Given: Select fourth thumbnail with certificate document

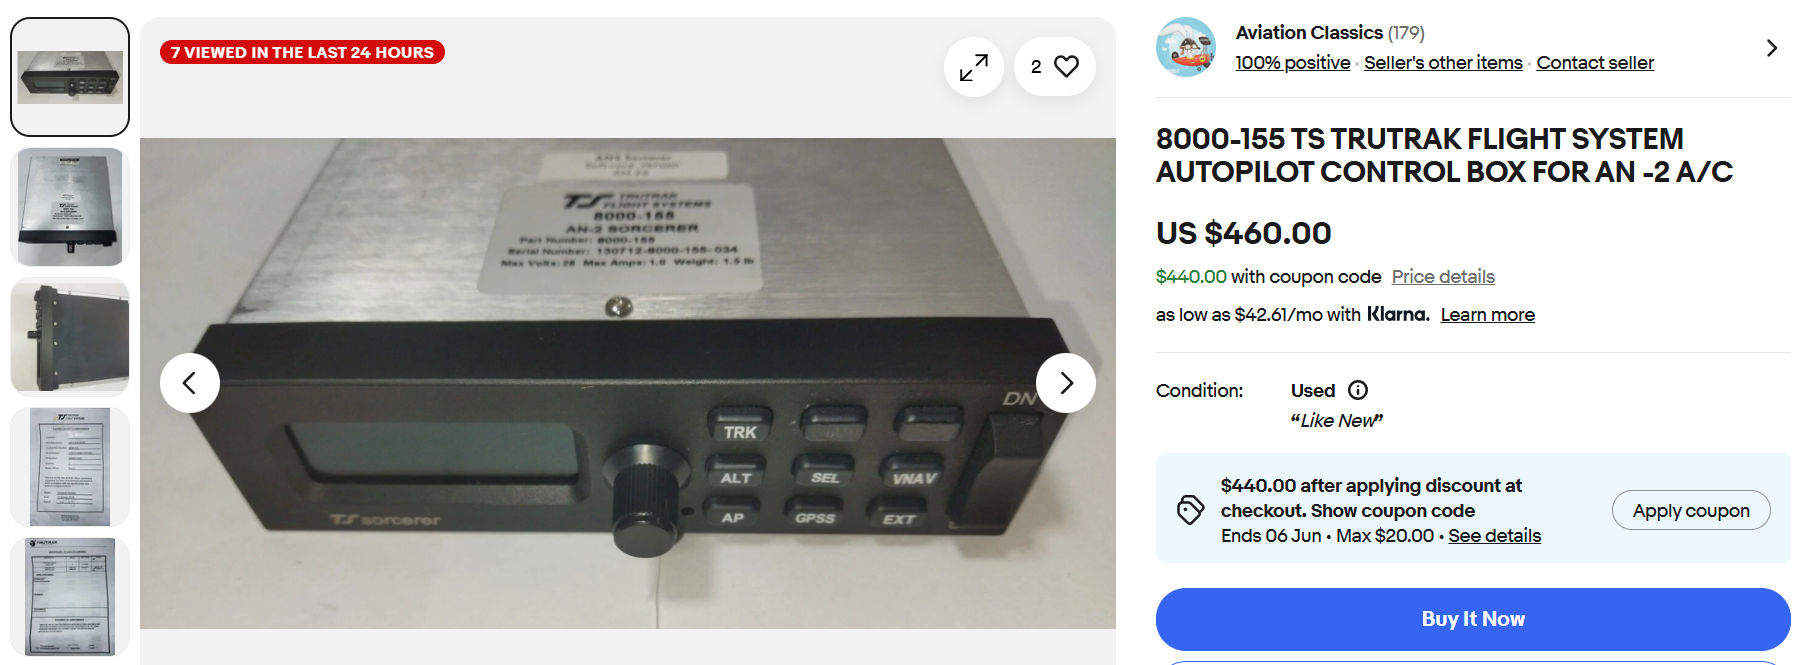Looking at the screenshot, I should pos(70,467).
